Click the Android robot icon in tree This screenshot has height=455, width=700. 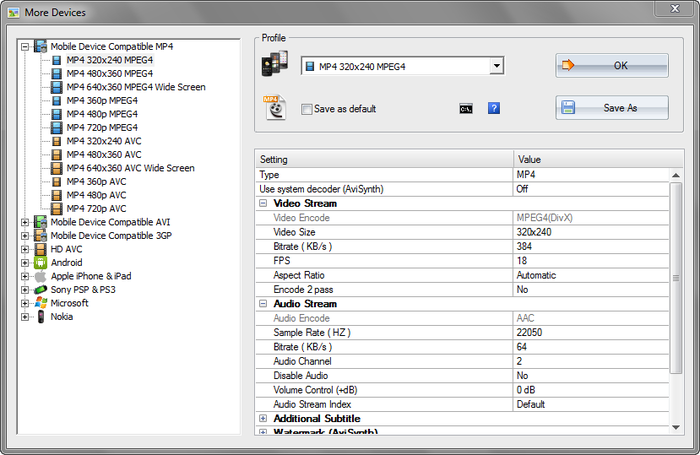point(40,262)
